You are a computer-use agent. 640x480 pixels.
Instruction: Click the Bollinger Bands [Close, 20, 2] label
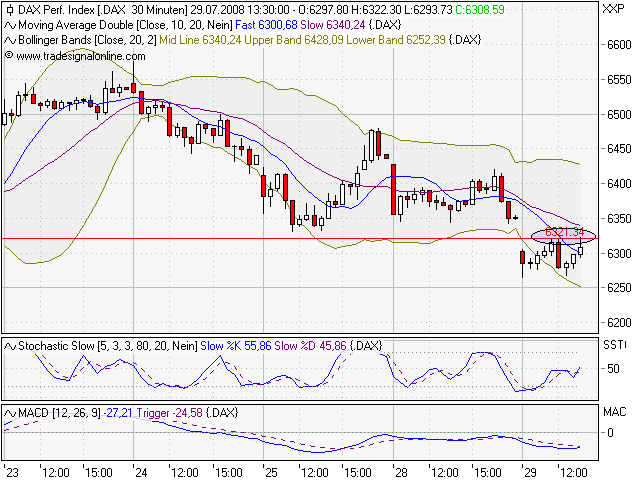pyautogui.click(x=87, y=40)
